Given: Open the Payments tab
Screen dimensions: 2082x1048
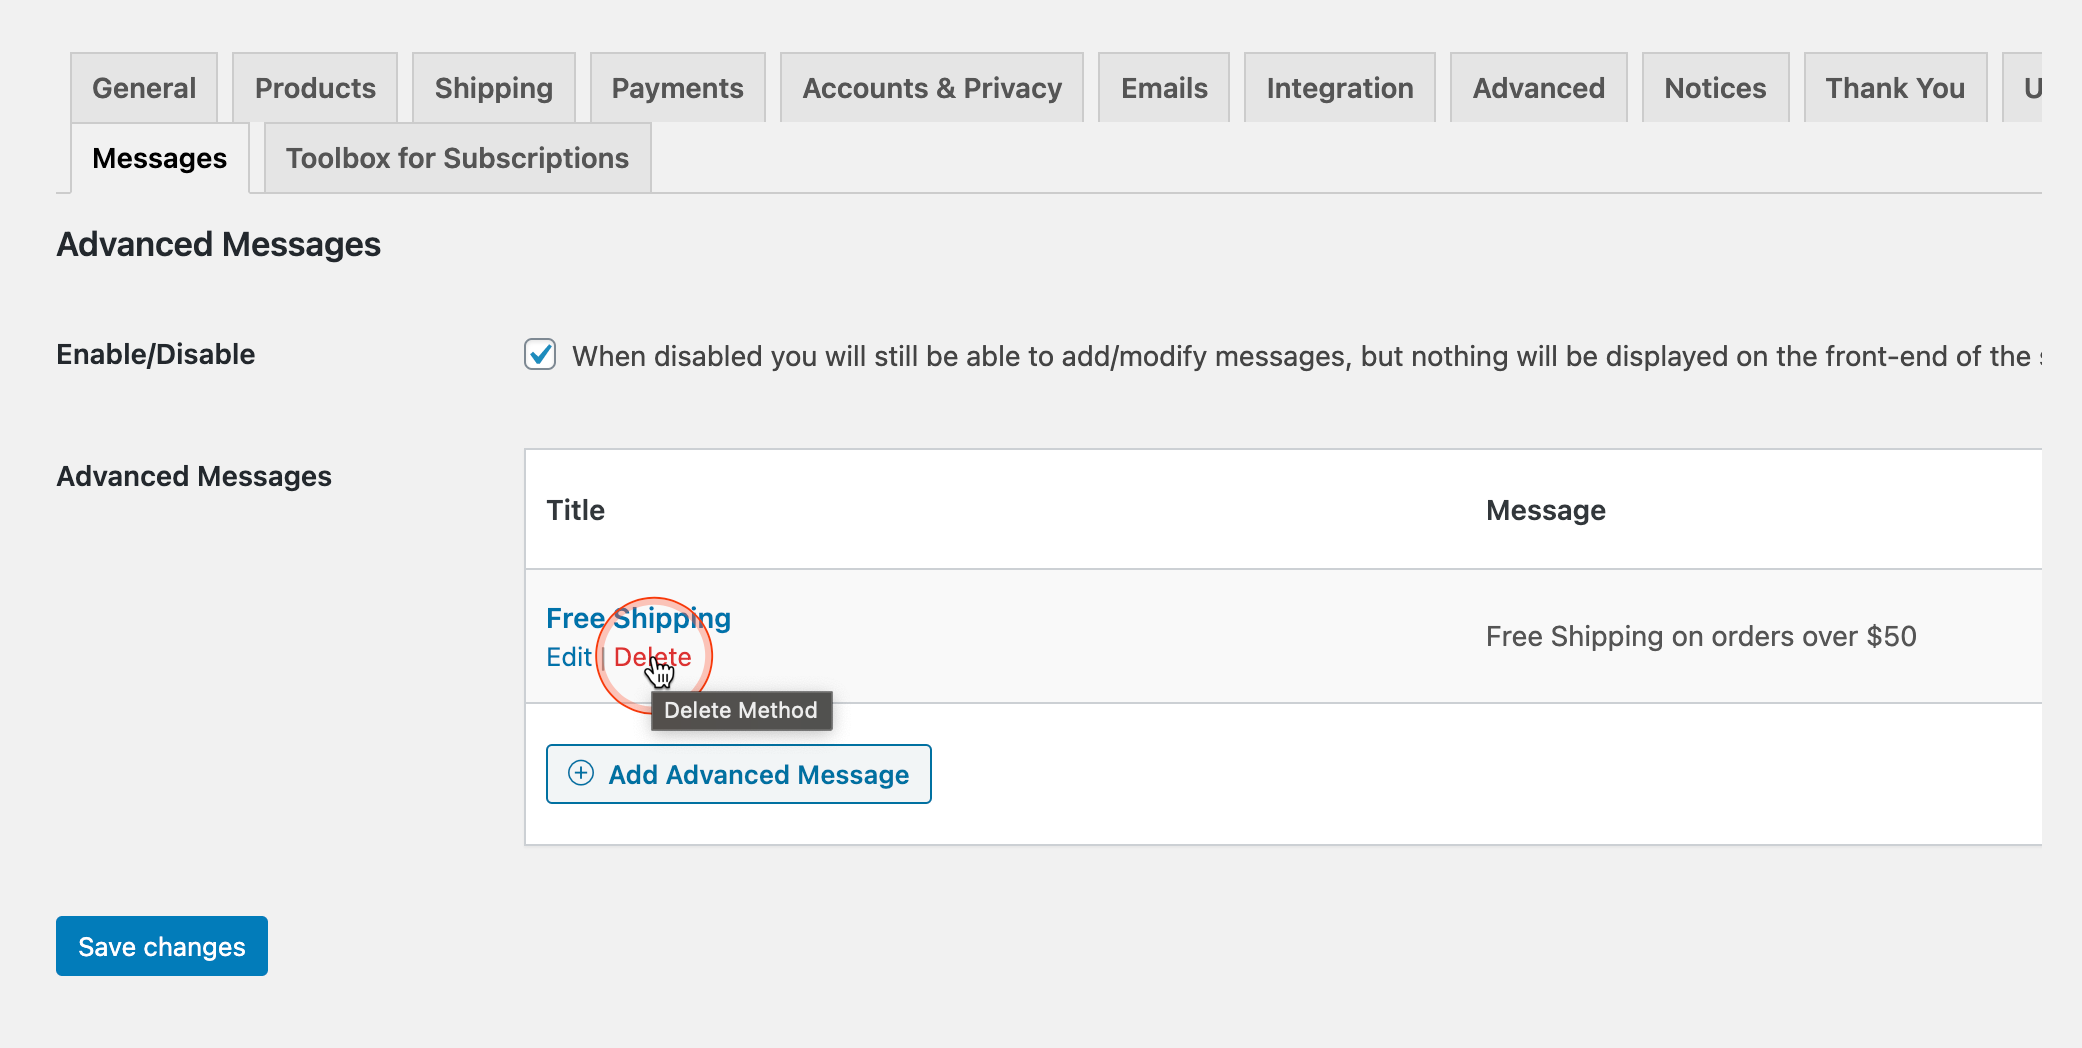Looking at the screenshot, I should coord(677,88).
